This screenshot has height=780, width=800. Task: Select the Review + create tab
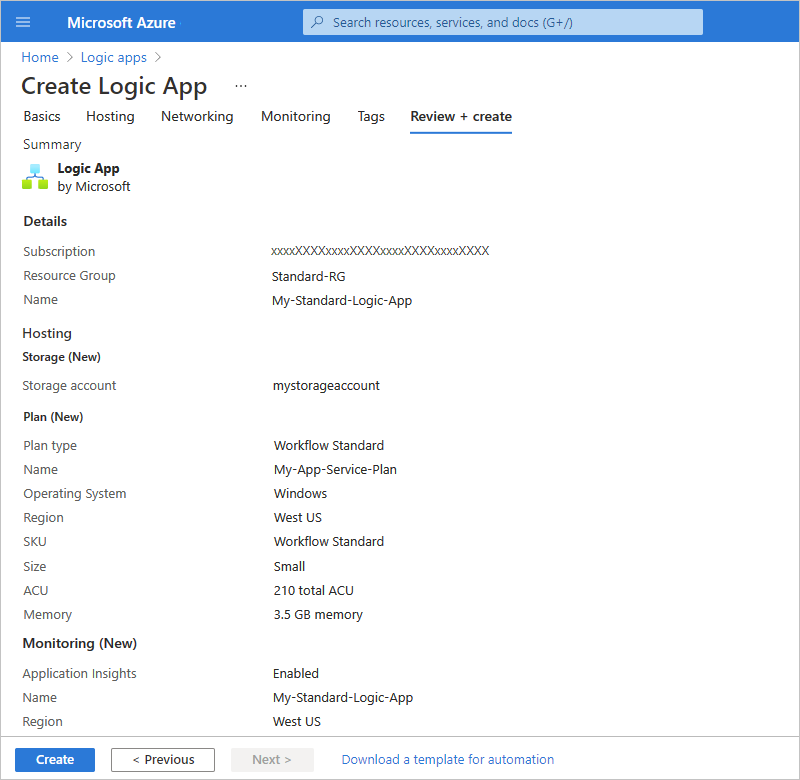pos(461,116)
